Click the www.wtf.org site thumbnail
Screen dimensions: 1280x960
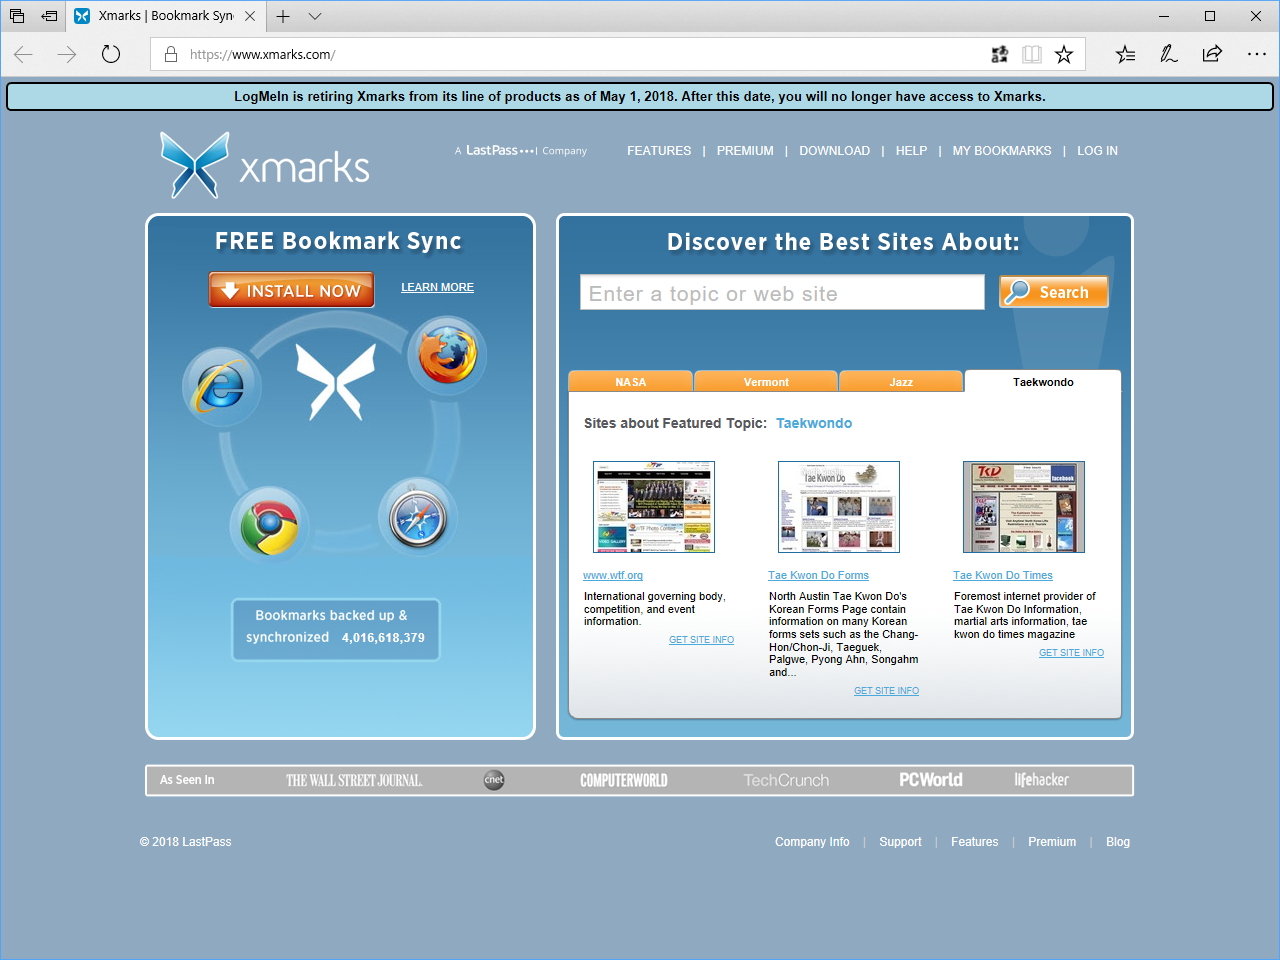653,506
